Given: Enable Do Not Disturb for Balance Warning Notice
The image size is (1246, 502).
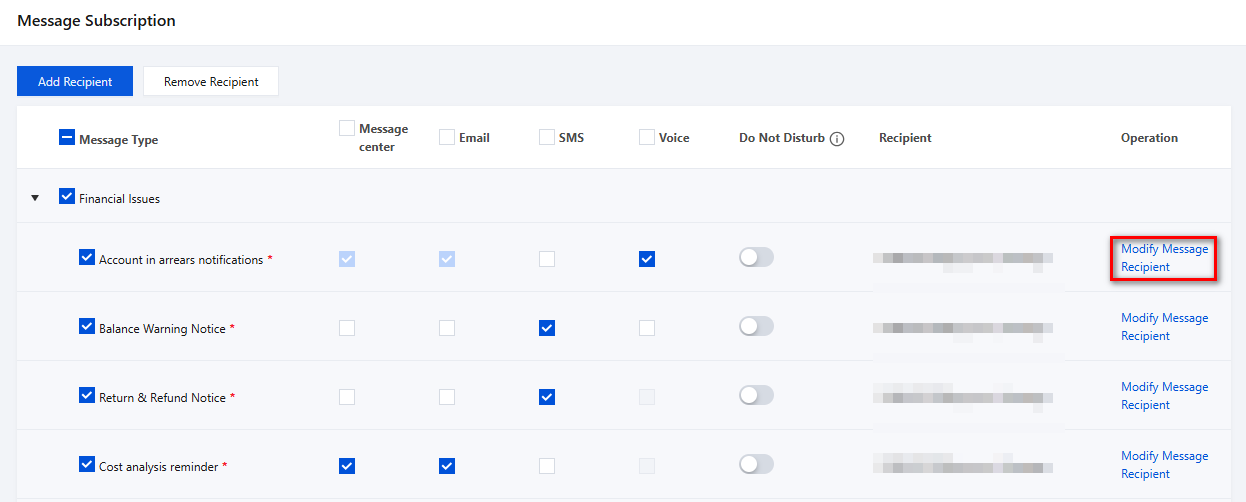Looking at the screenshot, I should (x=756, y=327).
